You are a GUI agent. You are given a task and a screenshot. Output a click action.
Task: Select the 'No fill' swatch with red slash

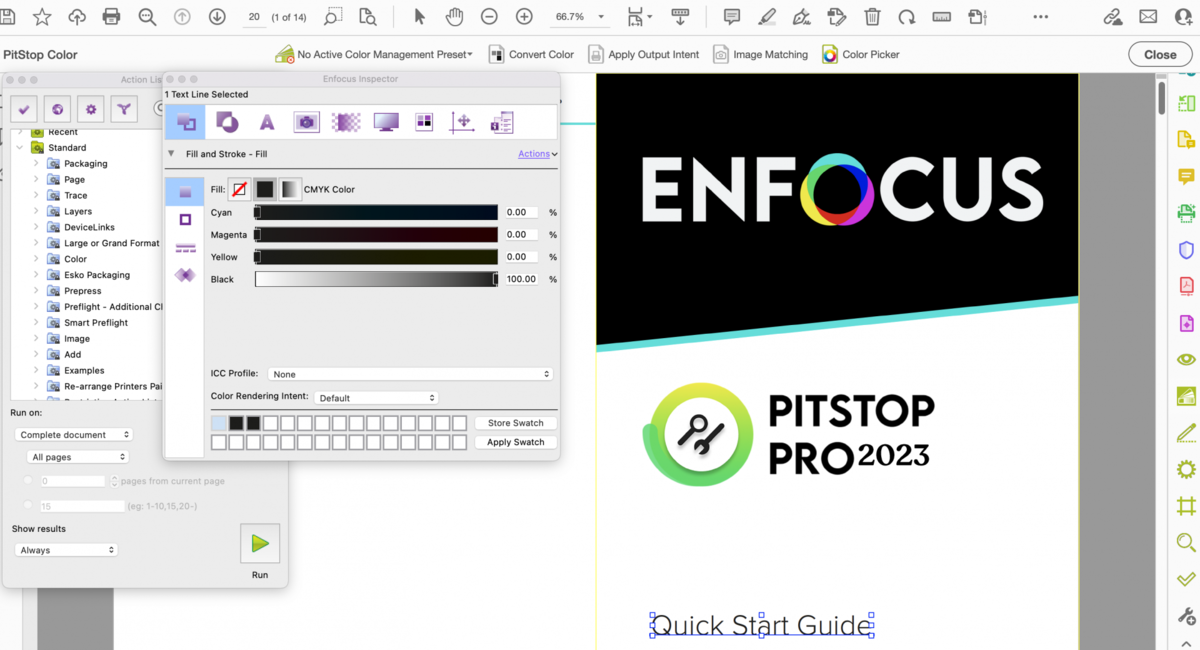click(x=239, y=188)
